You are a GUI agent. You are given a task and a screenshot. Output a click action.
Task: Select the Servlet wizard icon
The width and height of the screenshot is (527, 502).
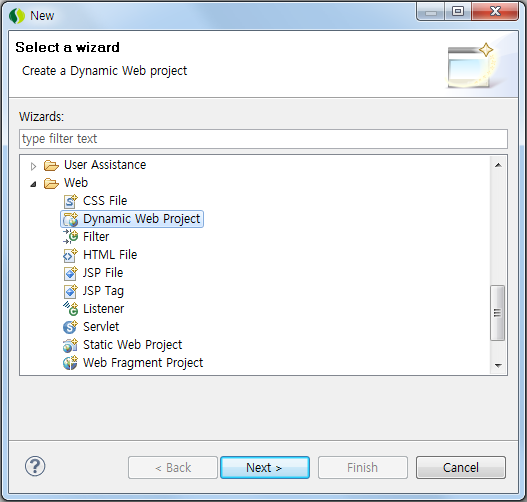pyautogui.click(x=70, y=327)
